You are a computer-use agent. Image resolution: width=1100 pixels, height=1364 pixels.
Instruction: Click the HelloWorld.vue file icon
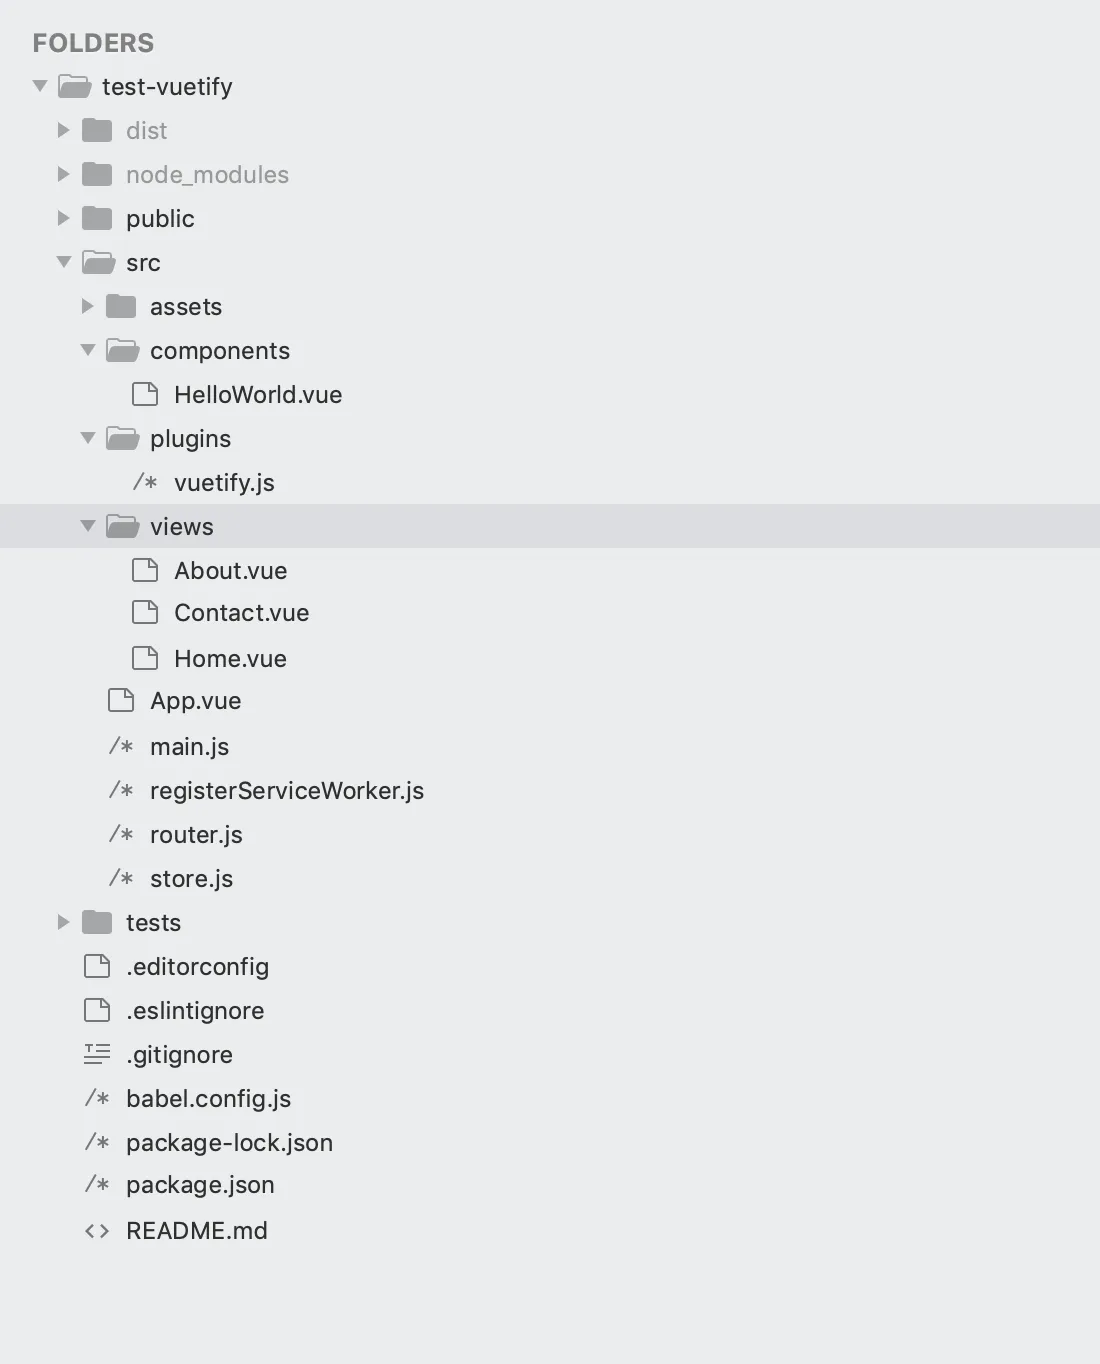(x=145, y=394)
